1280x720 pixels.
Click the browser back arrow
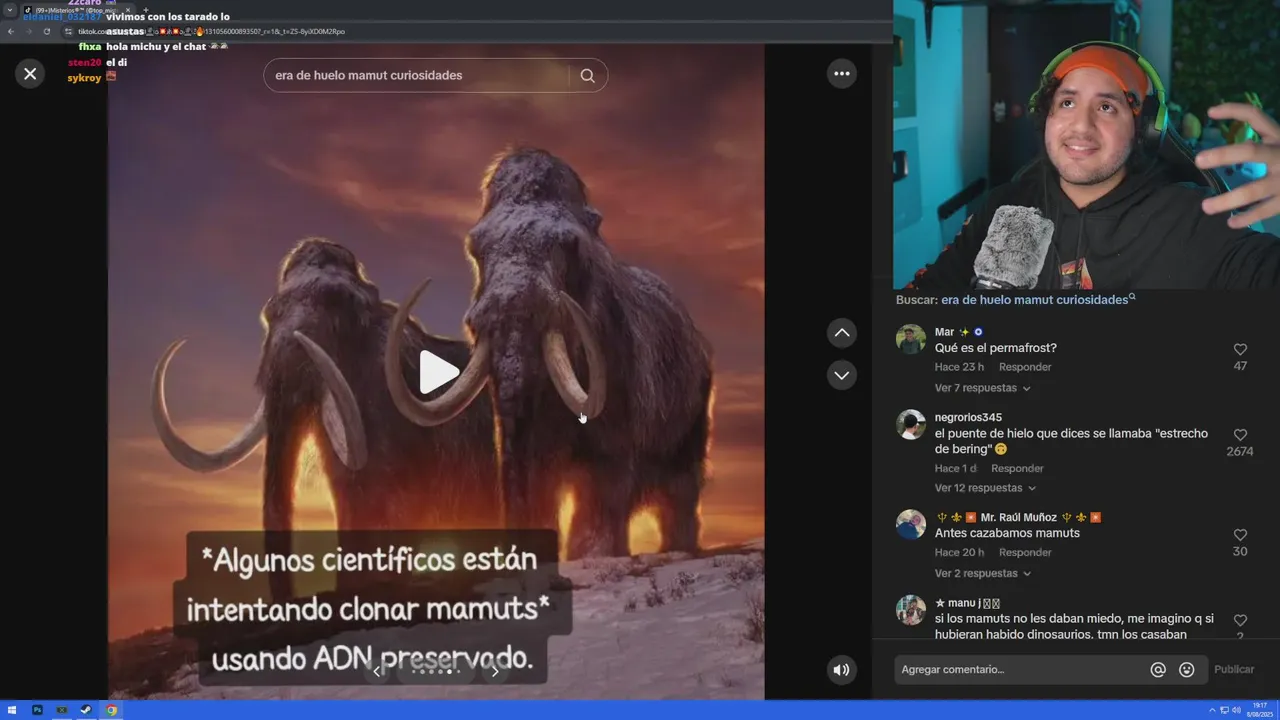pos(11,31)
